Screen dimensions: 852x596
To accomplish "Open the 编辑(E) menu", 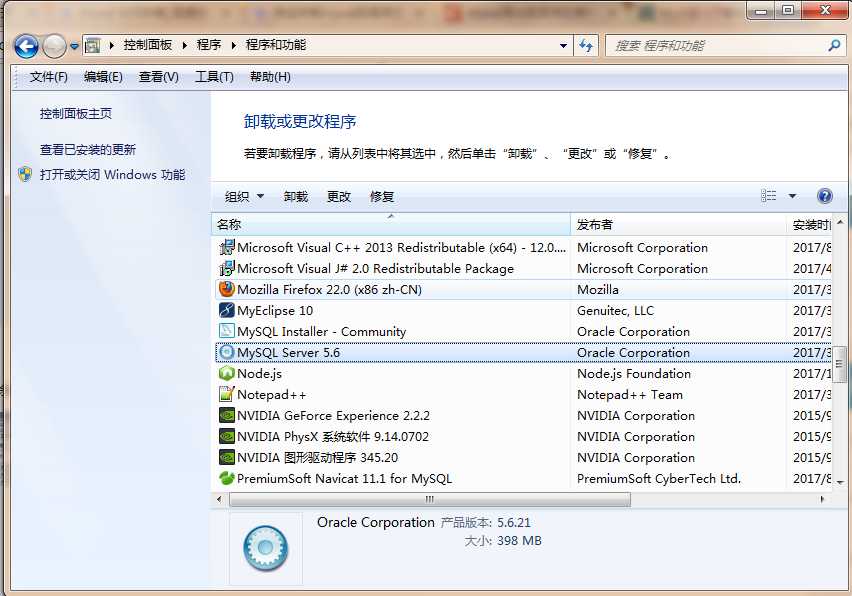I will pos(103,77).
